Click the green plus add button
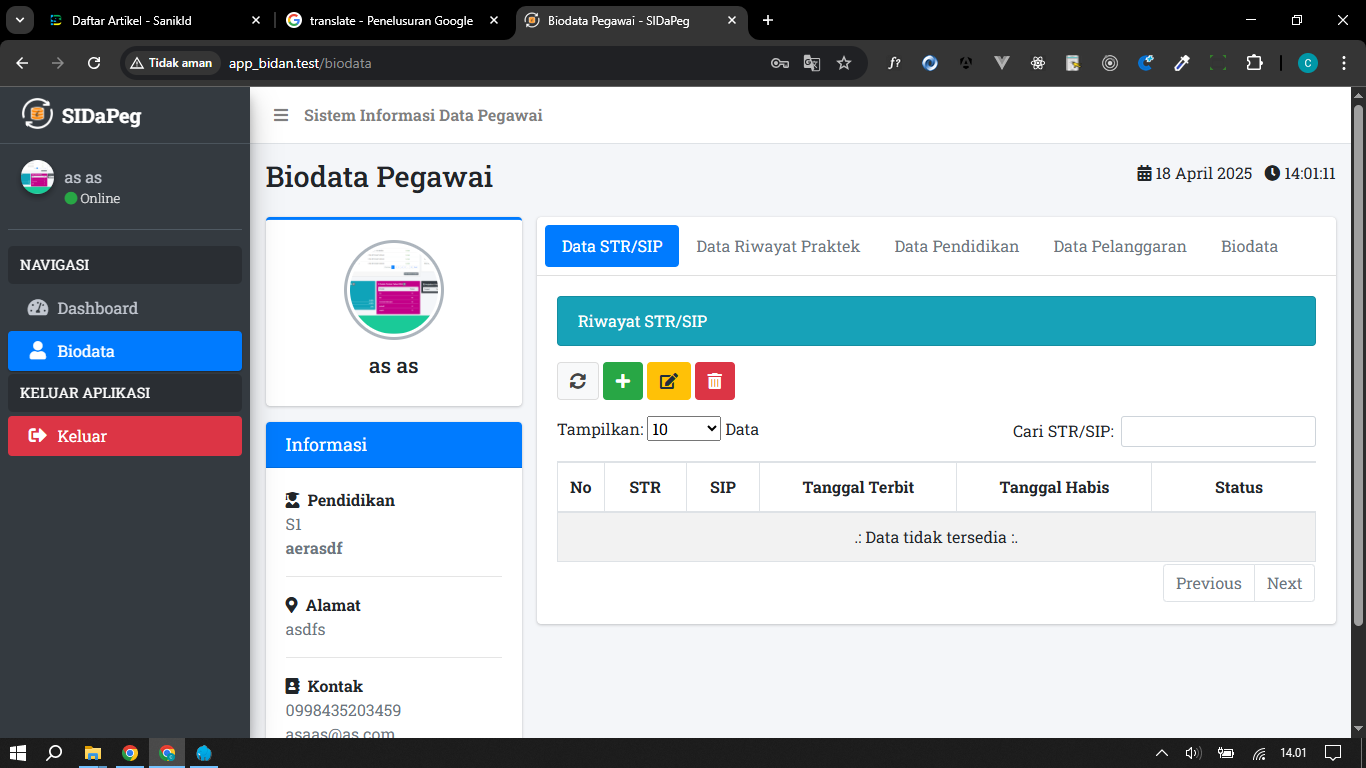The width and height of the screenshot is (1366, 768). (623, 381)
